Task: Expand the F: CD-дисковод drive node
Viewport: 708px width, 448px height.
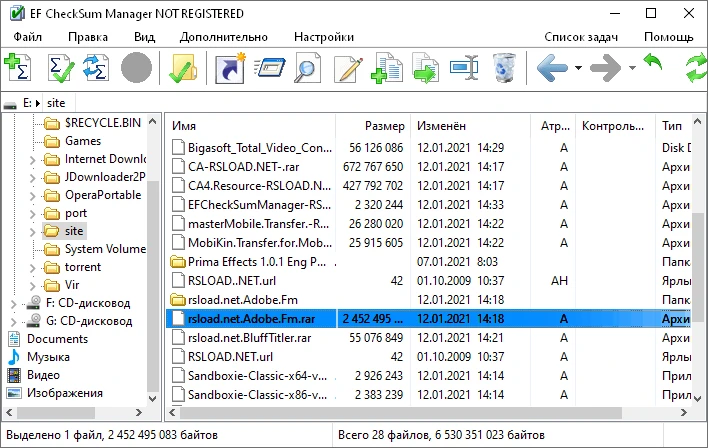Action: click(13, 304)
